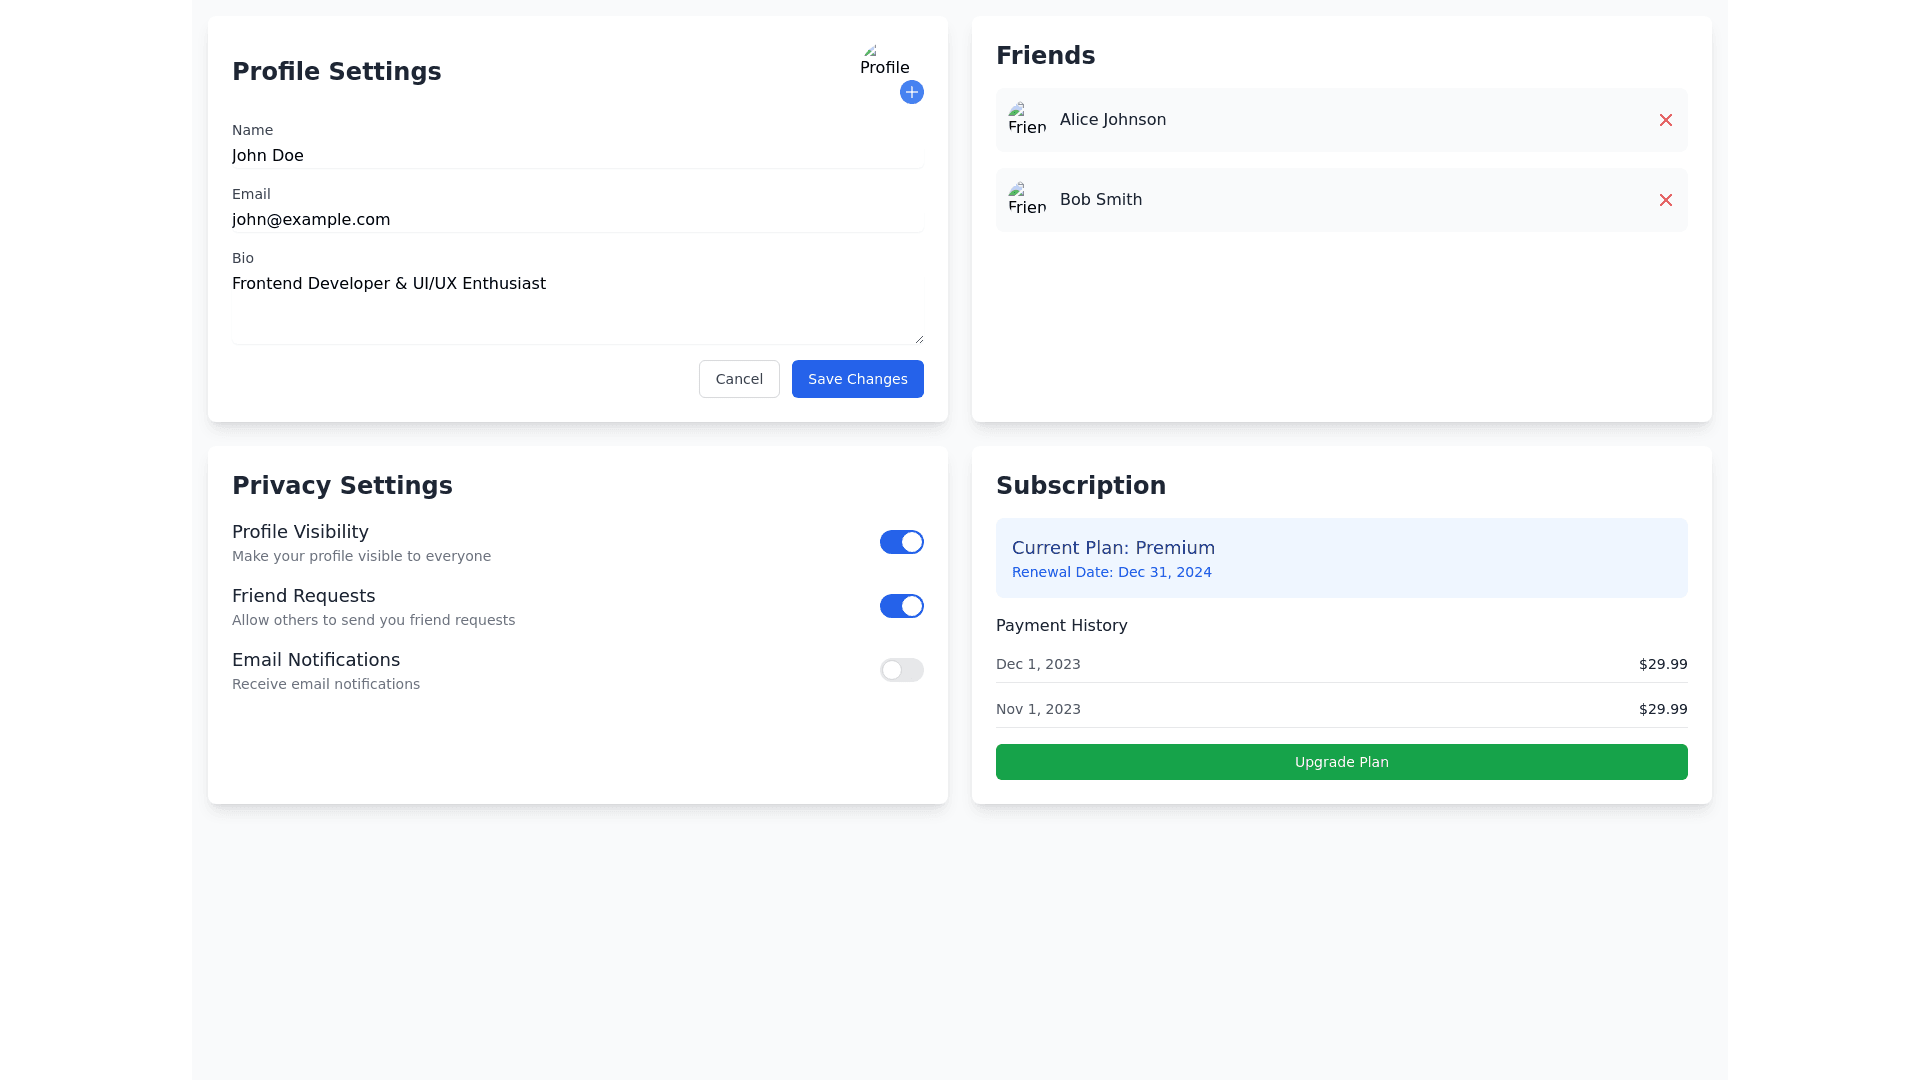Disable the Profile Visibility toggle
The height and width of the screenshot is (1080, 1920).
[x=901, y=541]
